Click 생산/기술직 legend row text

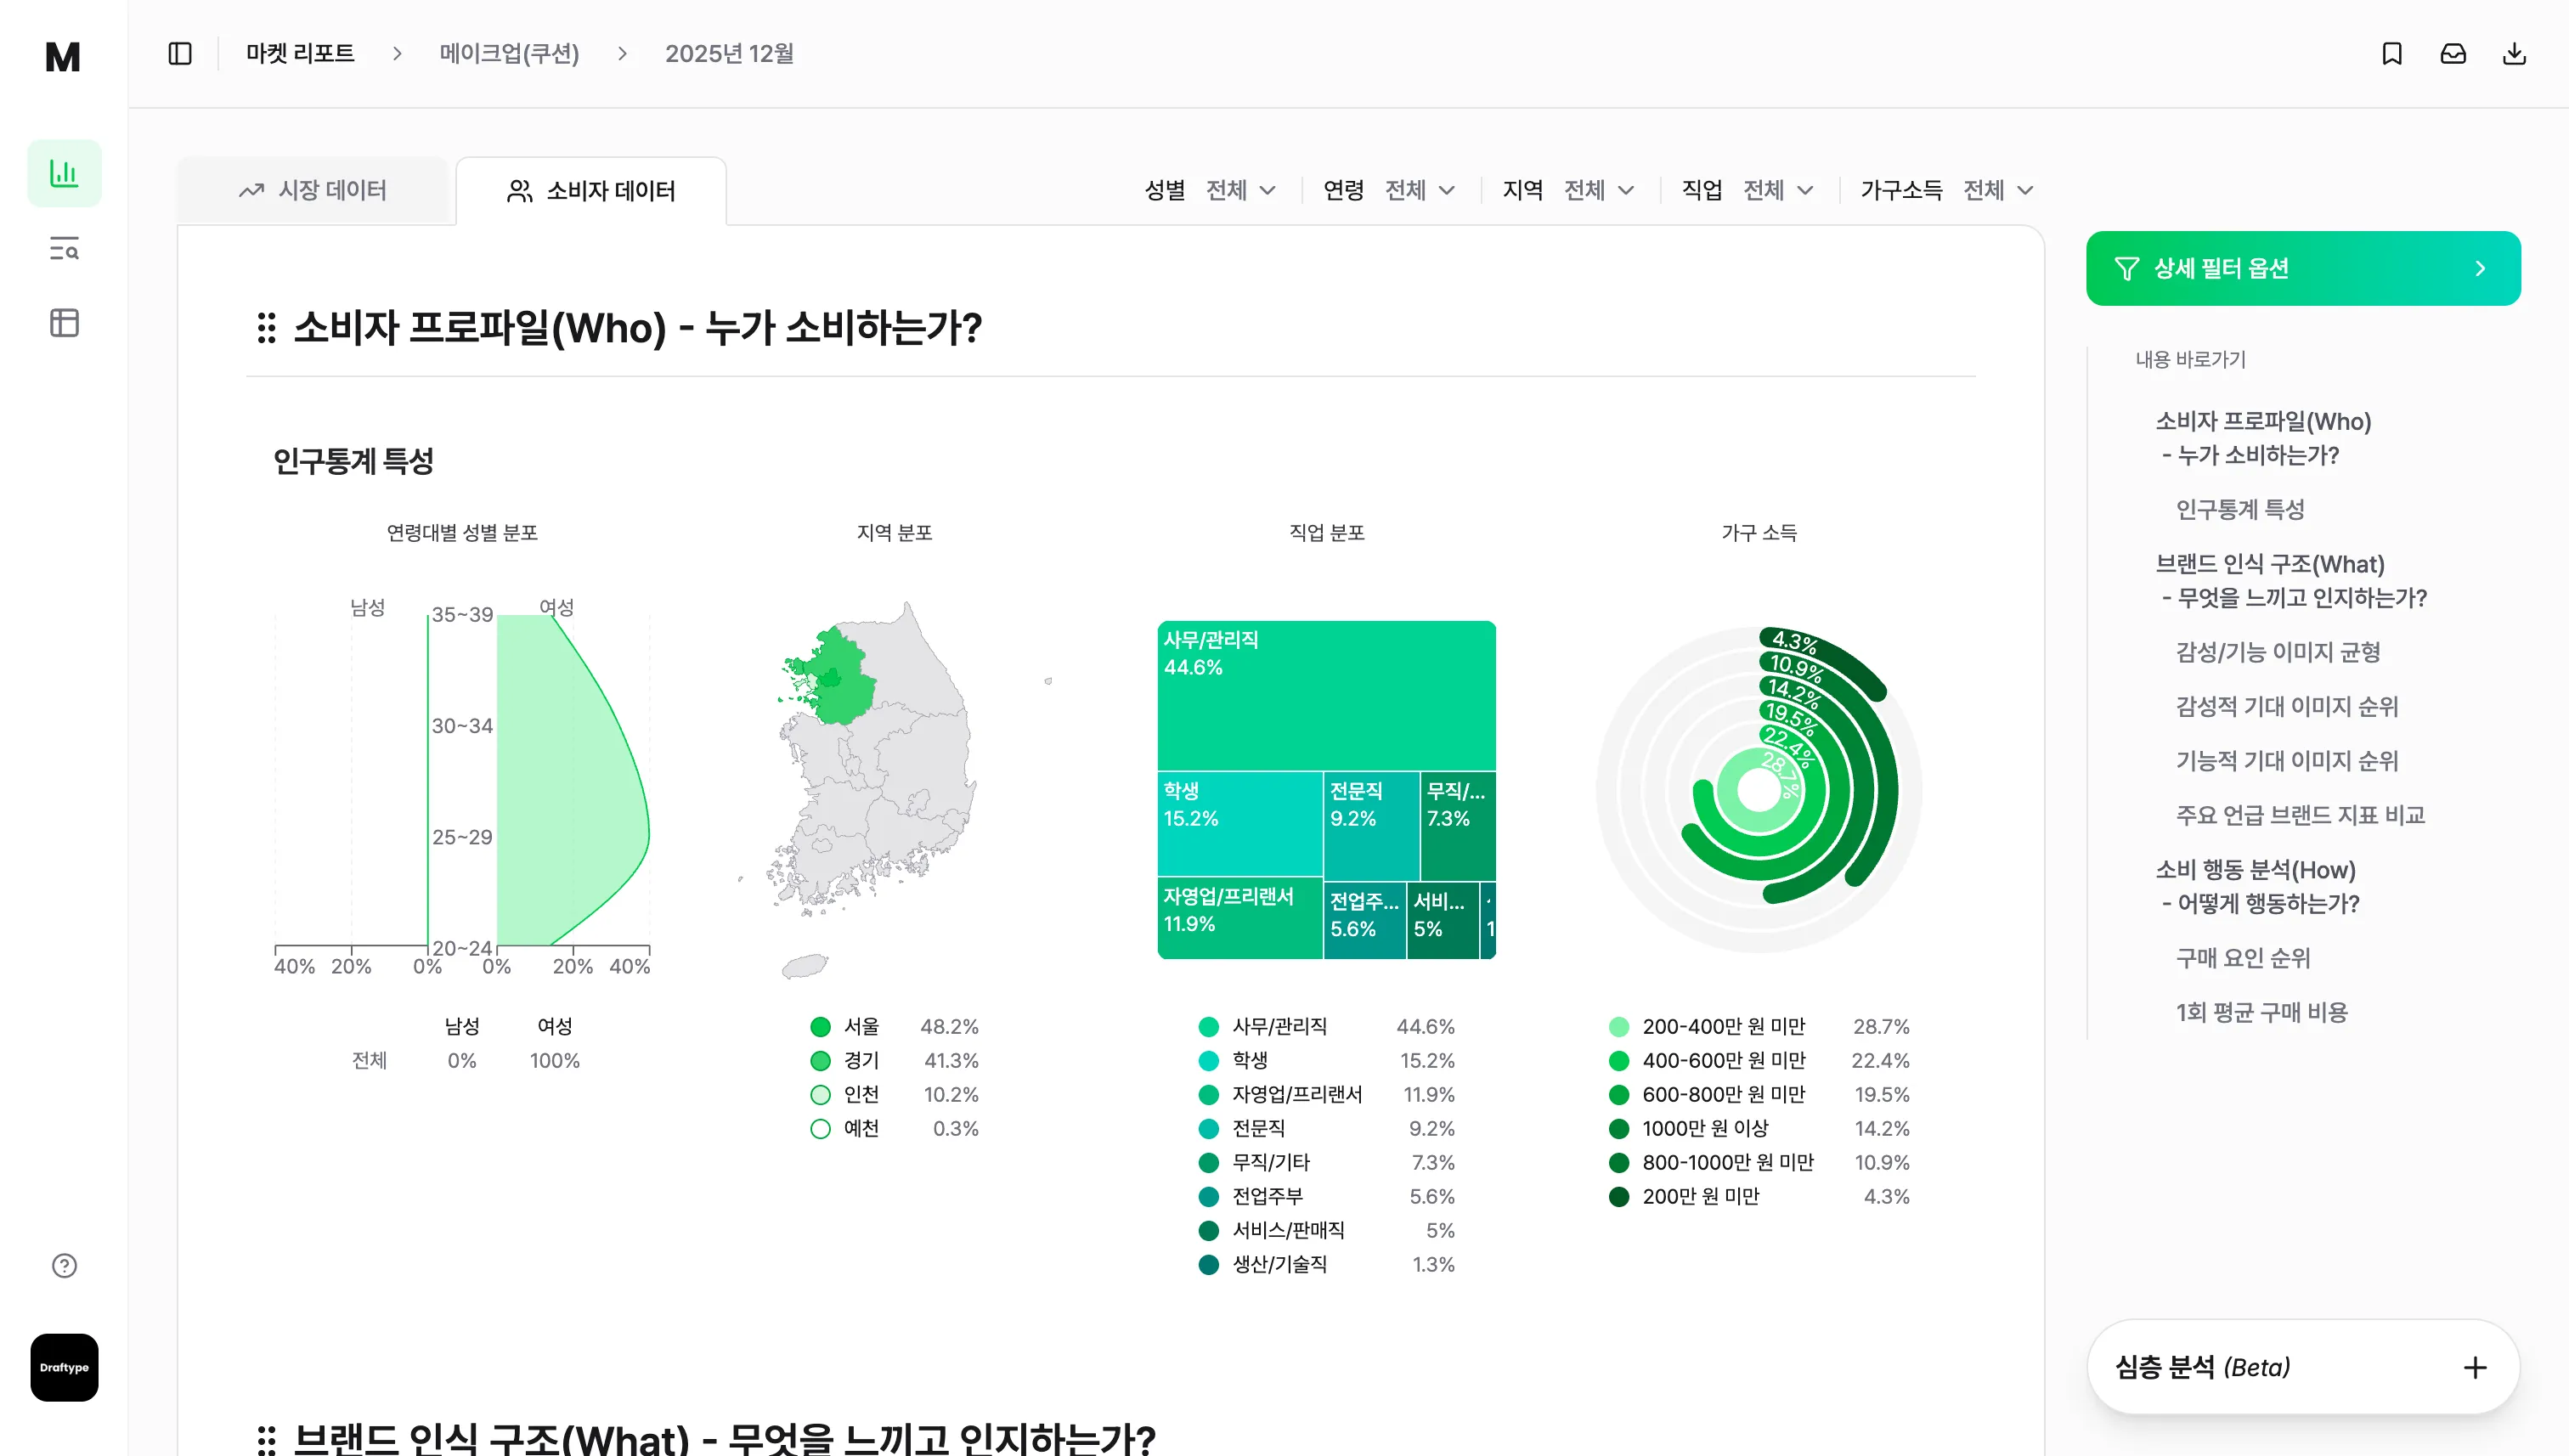(x=1279, y=1265)
